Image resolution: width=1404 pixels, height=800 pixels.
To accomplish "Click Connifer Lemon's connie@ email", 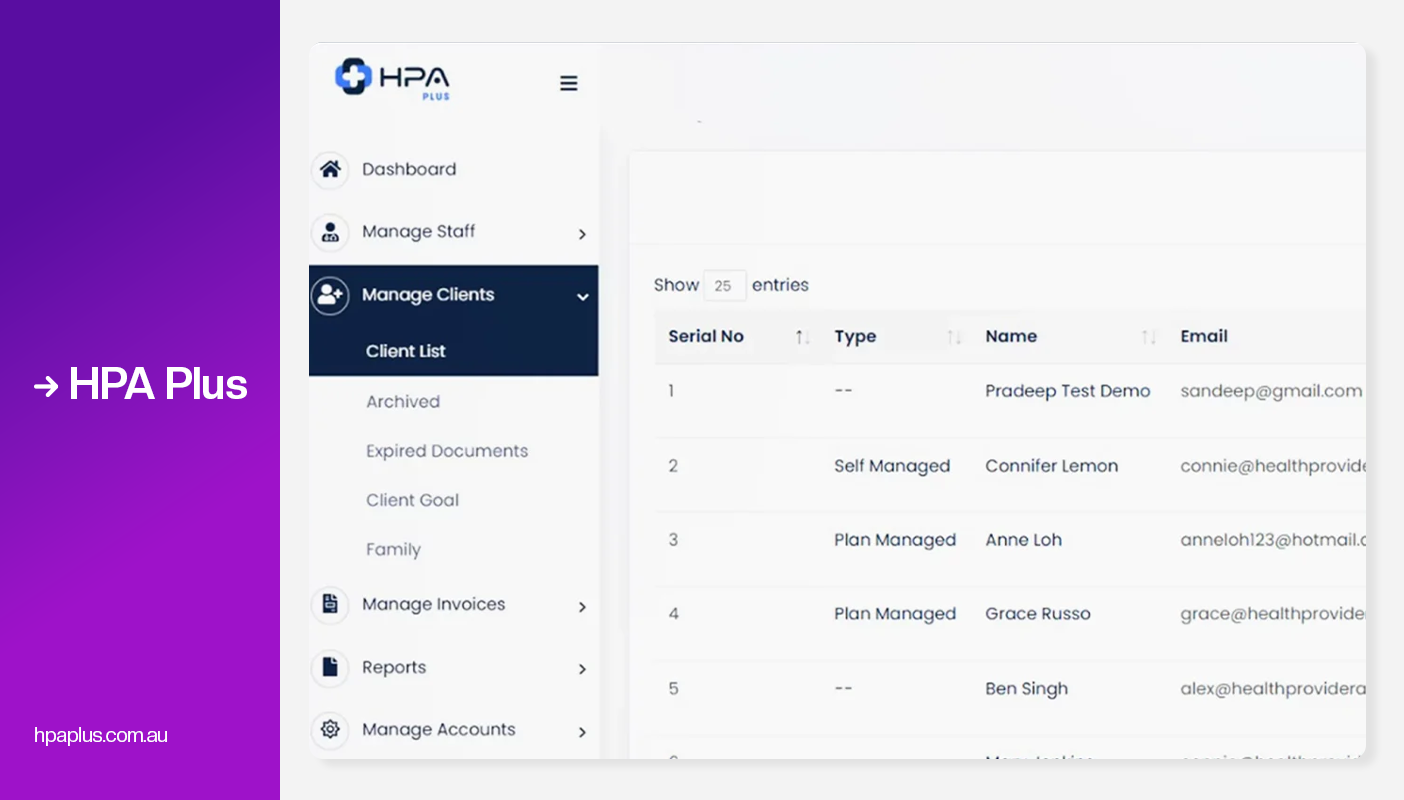I will click(1273, 466).
